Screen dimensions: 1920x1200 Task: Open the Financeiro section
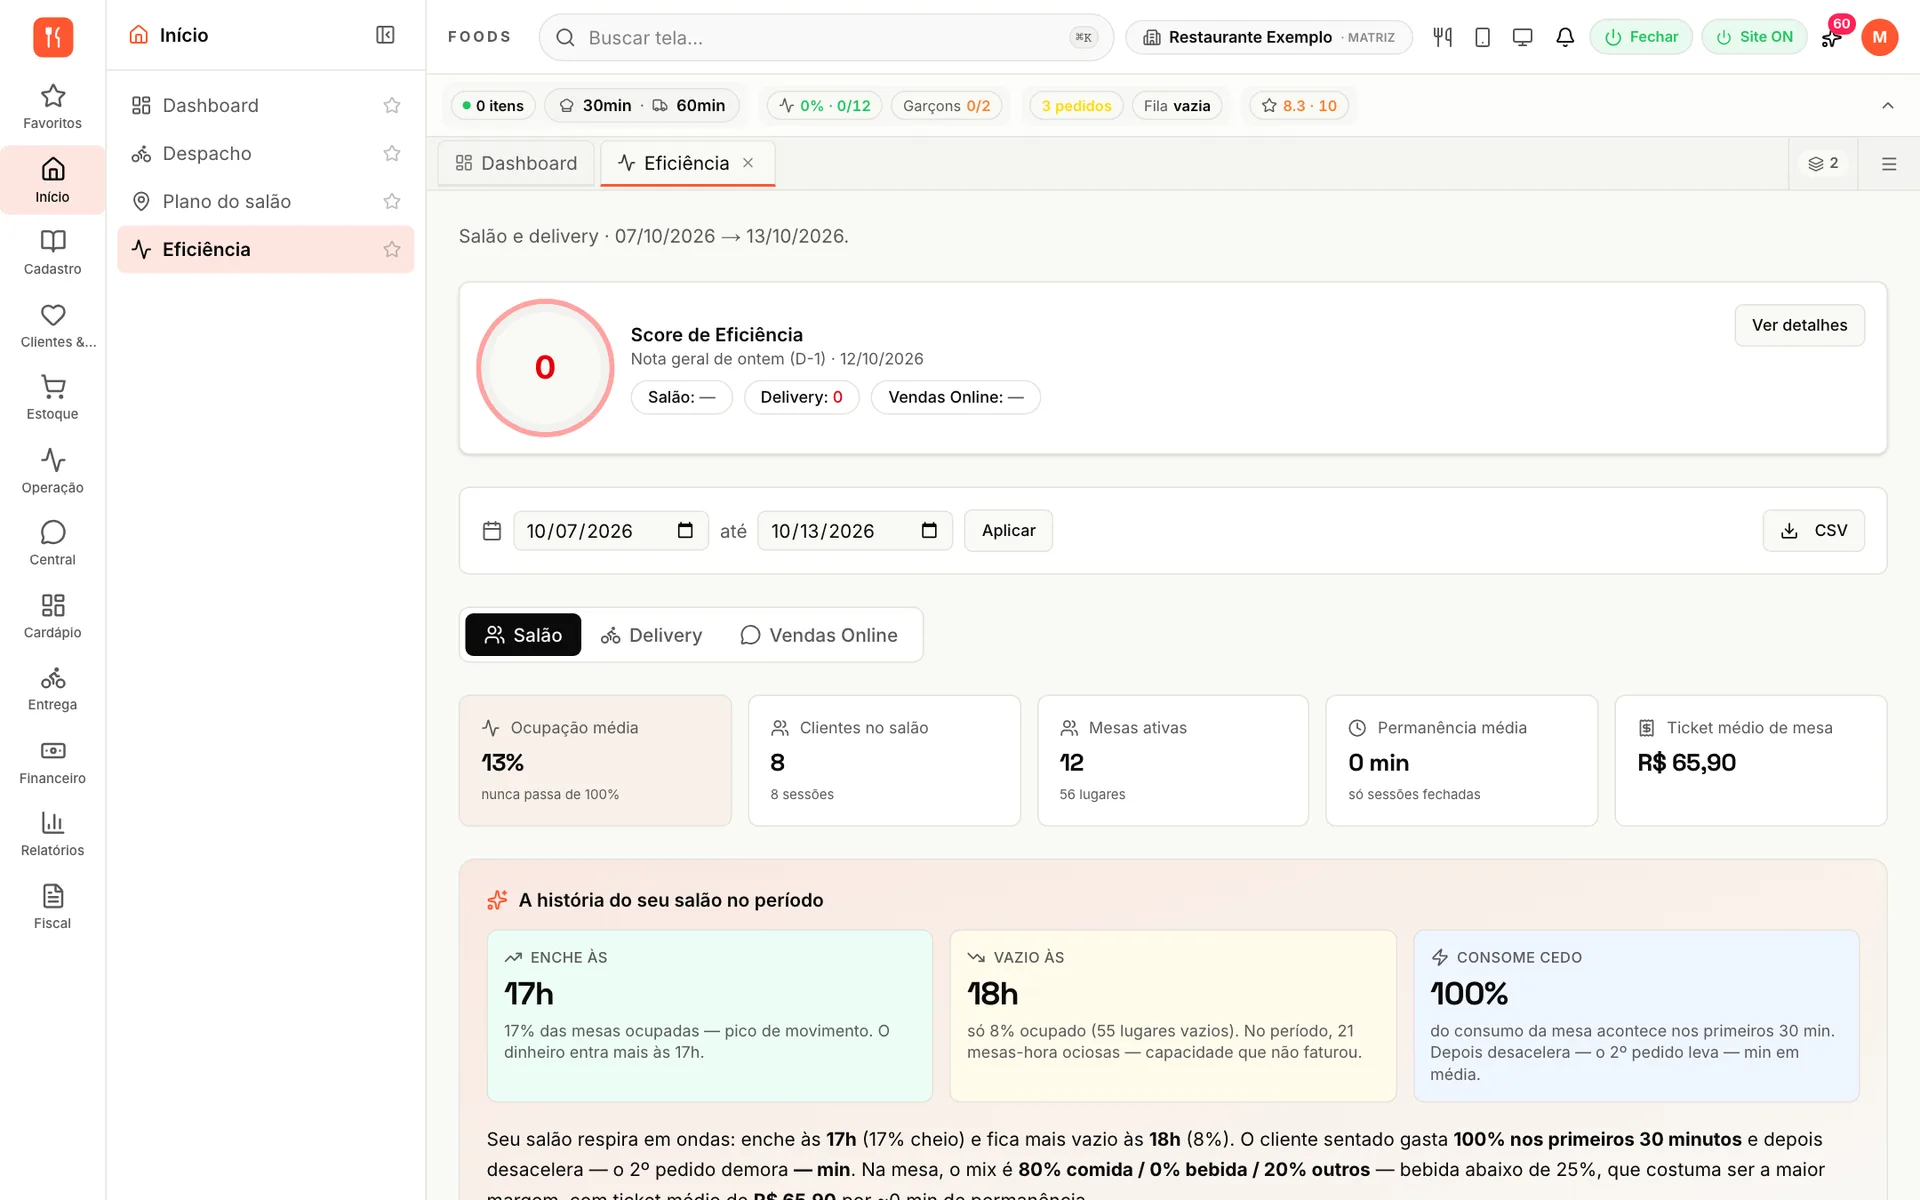pyautogui.click(x=52, y=762)
